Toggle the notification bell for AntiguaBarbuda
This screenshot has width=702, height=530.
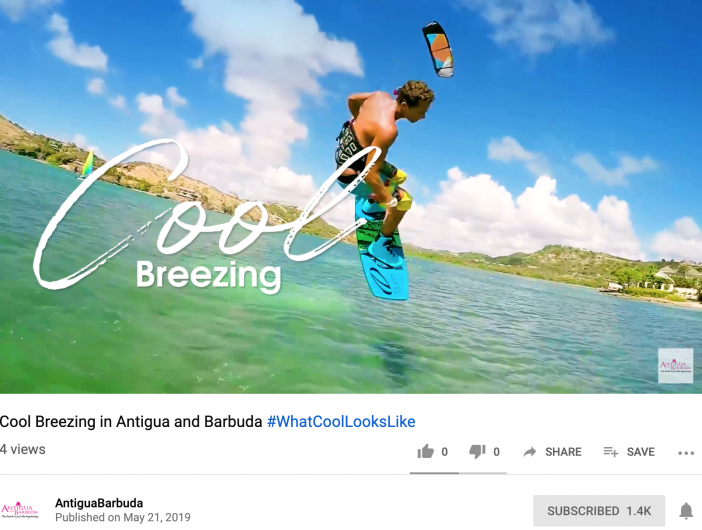click(686, 511)
